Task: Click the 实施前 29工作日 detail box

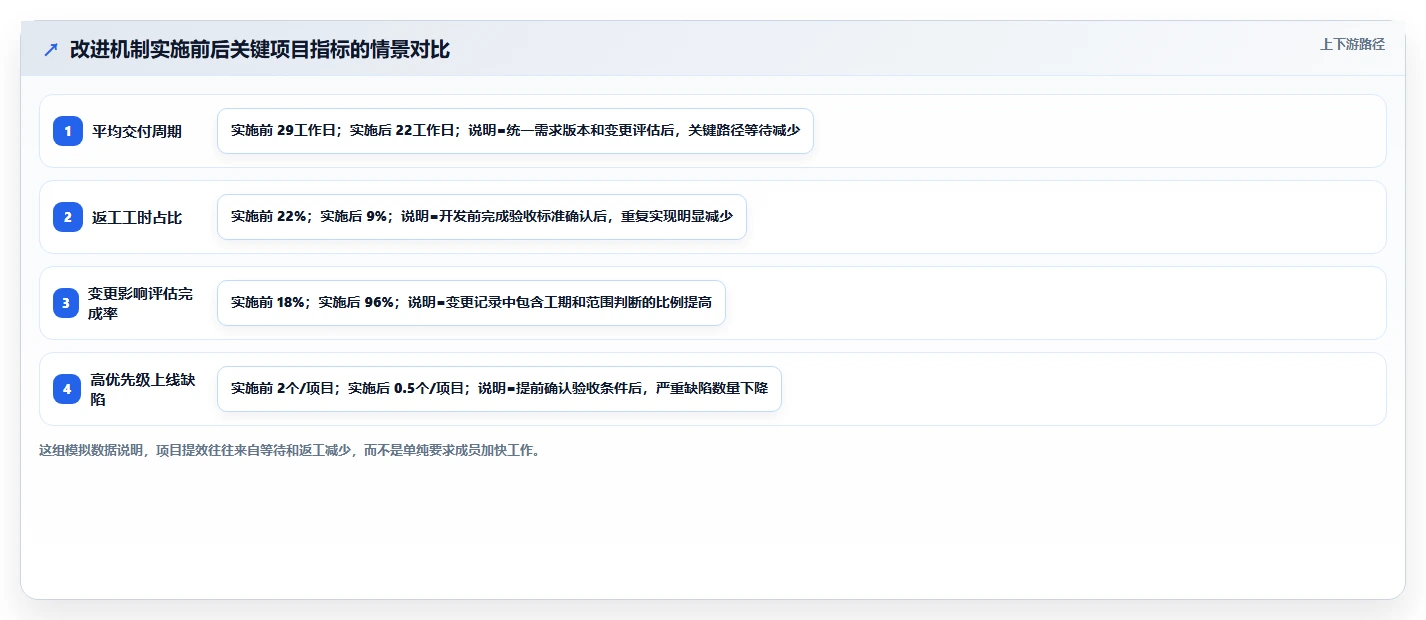Action: point(515,131)
